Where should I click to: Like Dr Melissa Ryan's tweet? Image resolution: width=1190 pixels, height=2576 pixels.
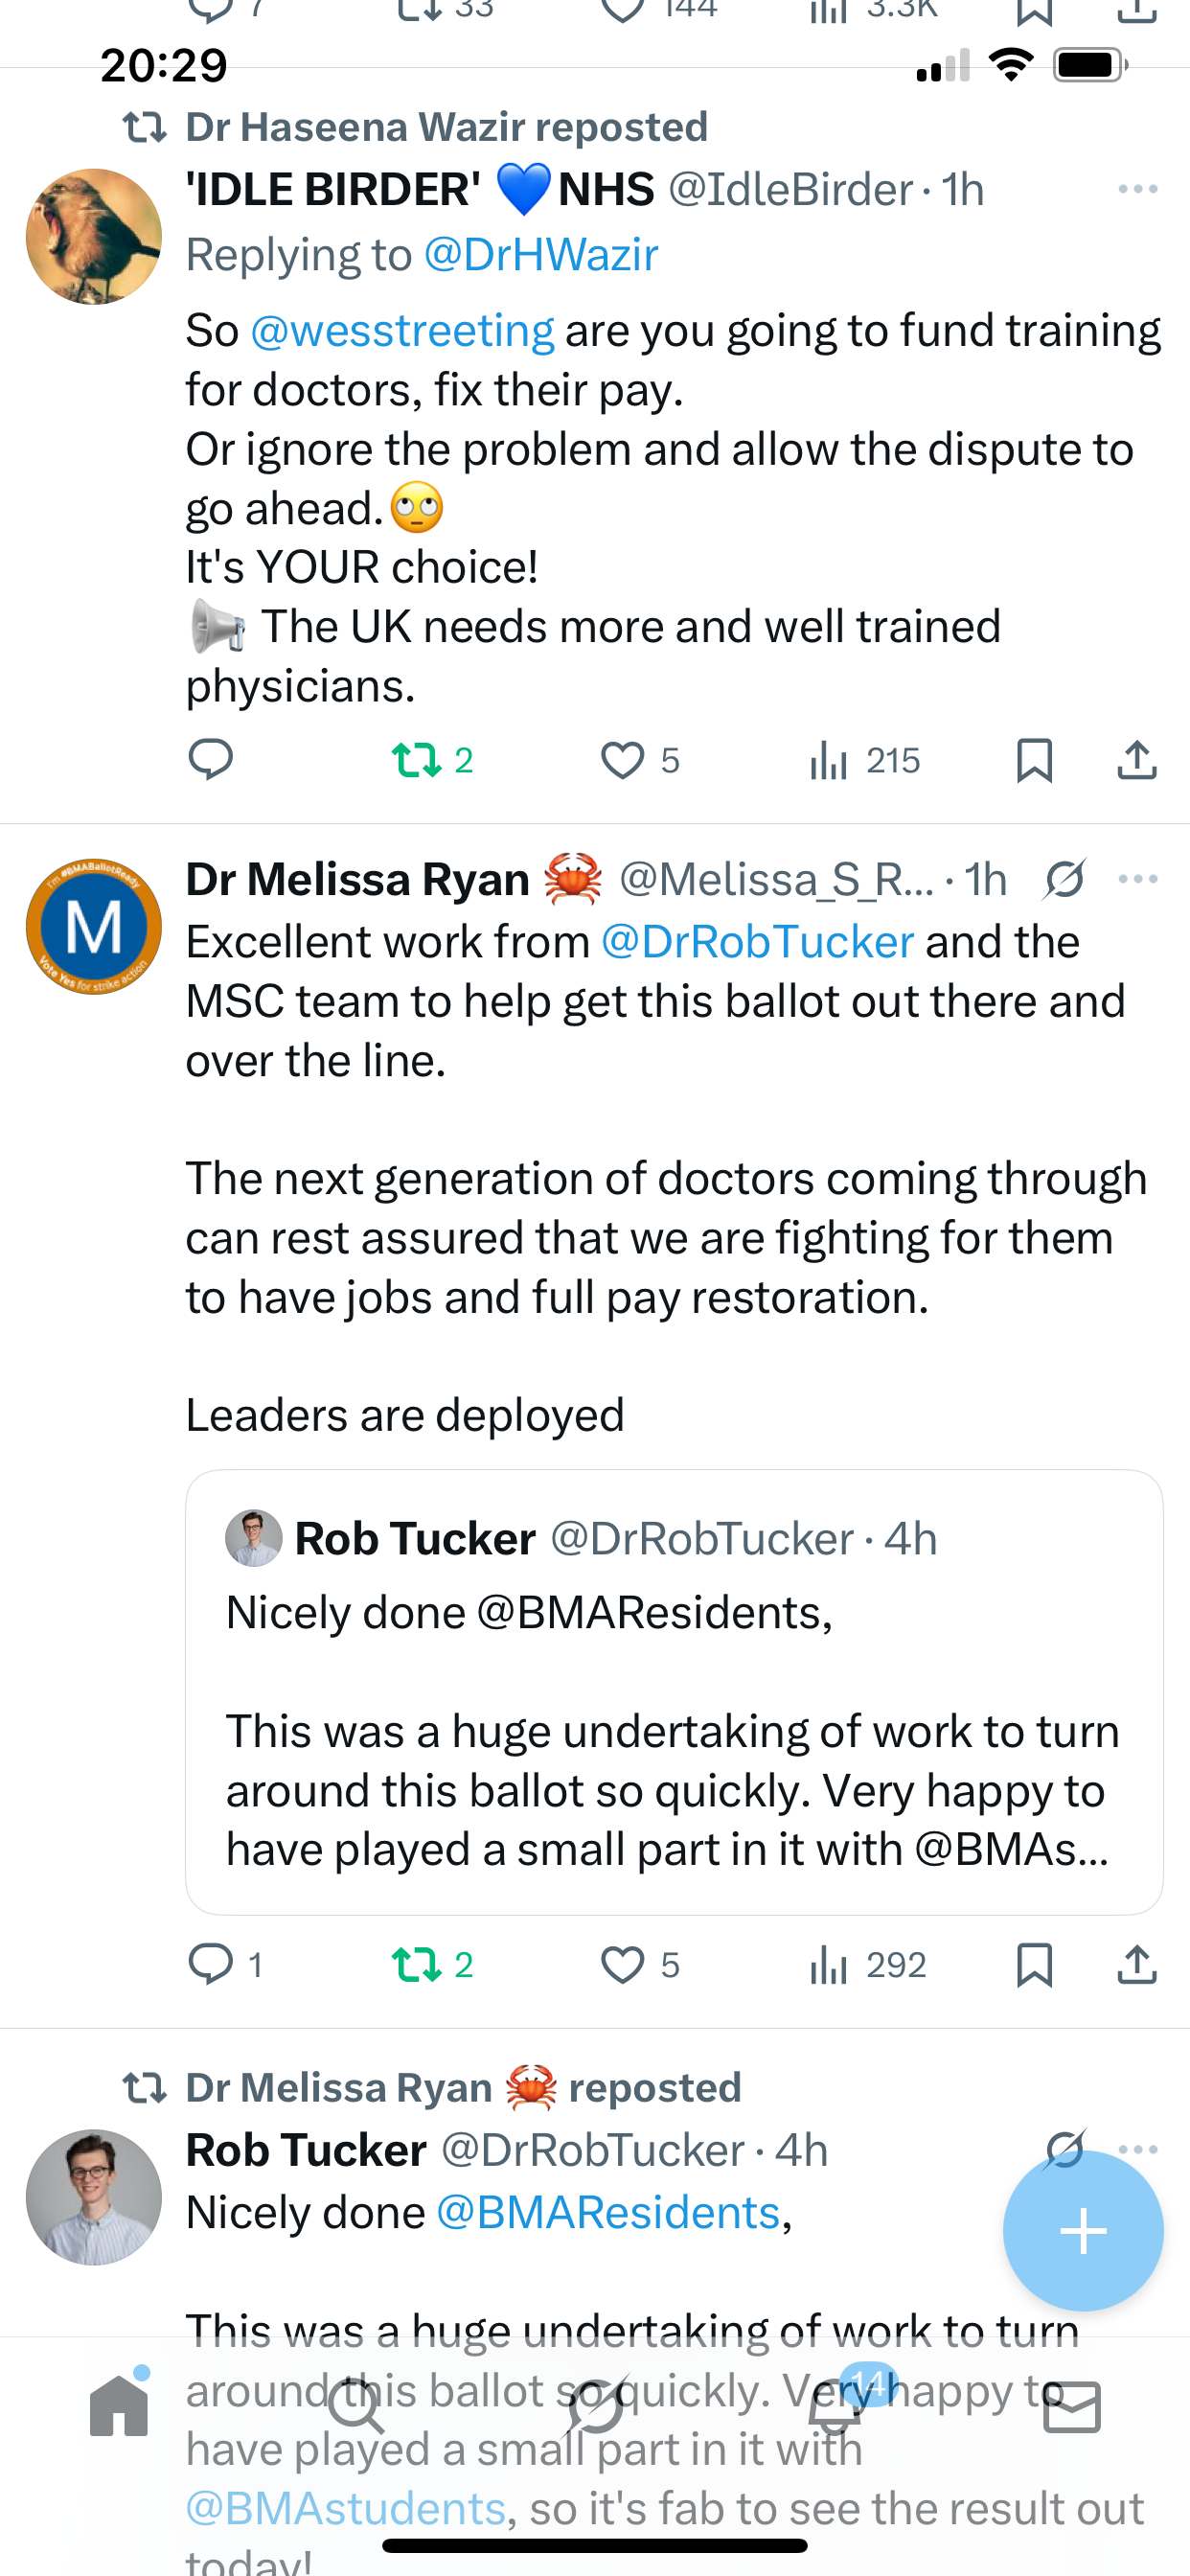tap(624, 1964)
